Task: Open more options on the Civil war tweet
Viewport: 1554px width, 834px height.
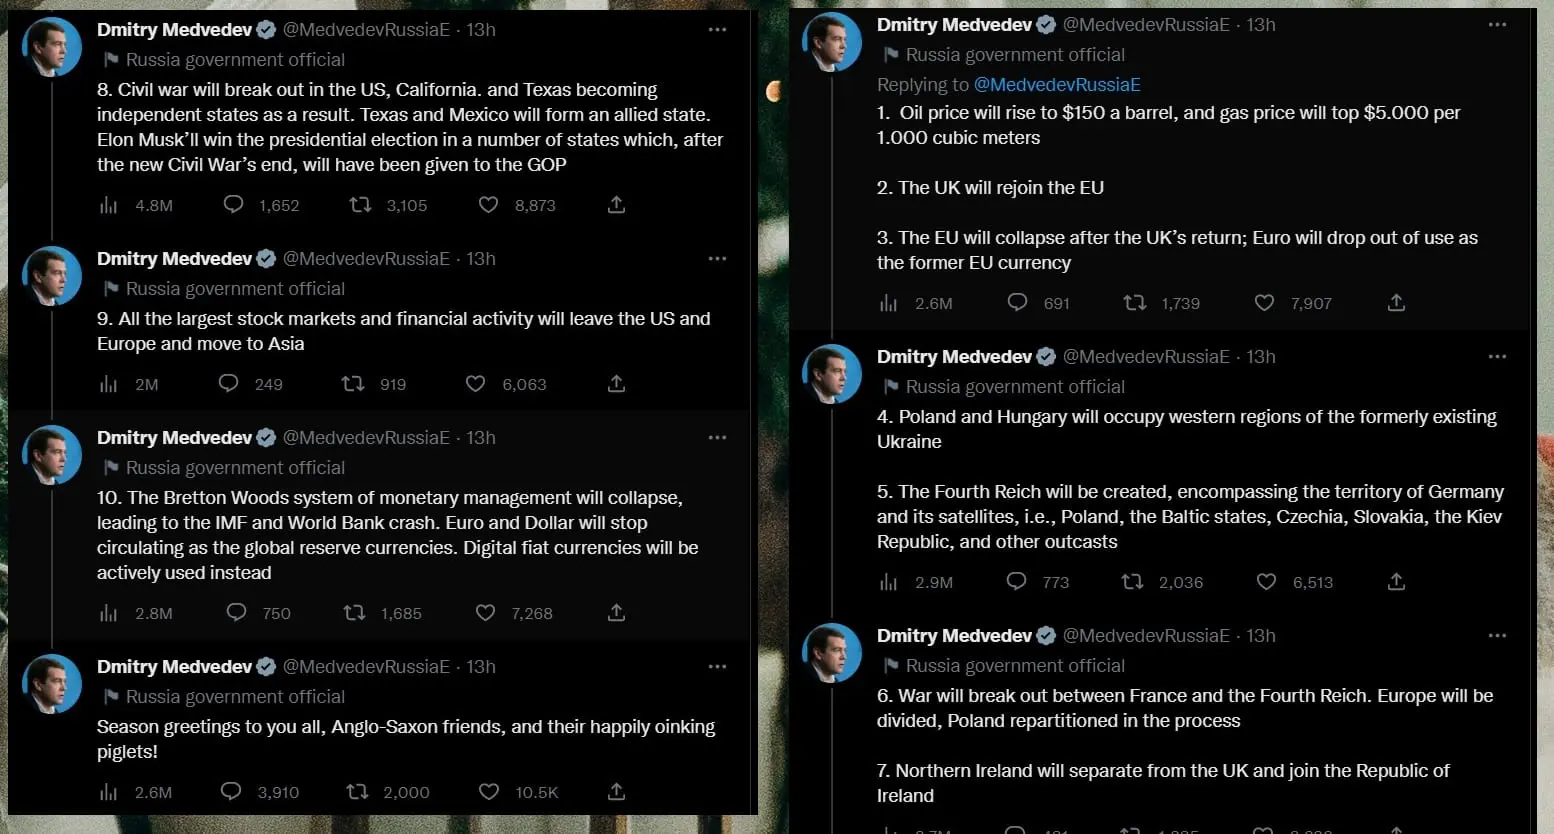Action: coord(717,30)
